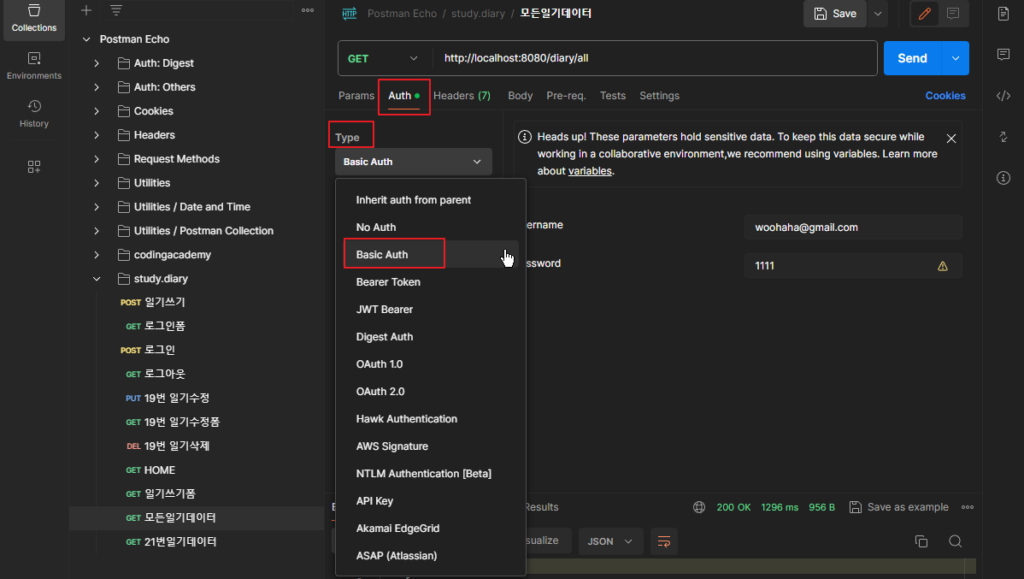Switch to the Headers (7) tab
Screen dimensions: 1024x579
pos(462,95)
